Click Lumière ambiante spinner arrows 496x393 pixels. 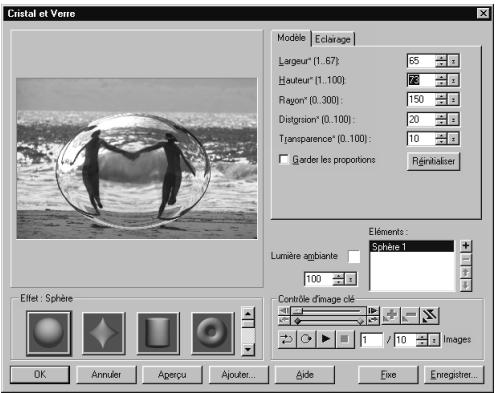pos(339,279)
